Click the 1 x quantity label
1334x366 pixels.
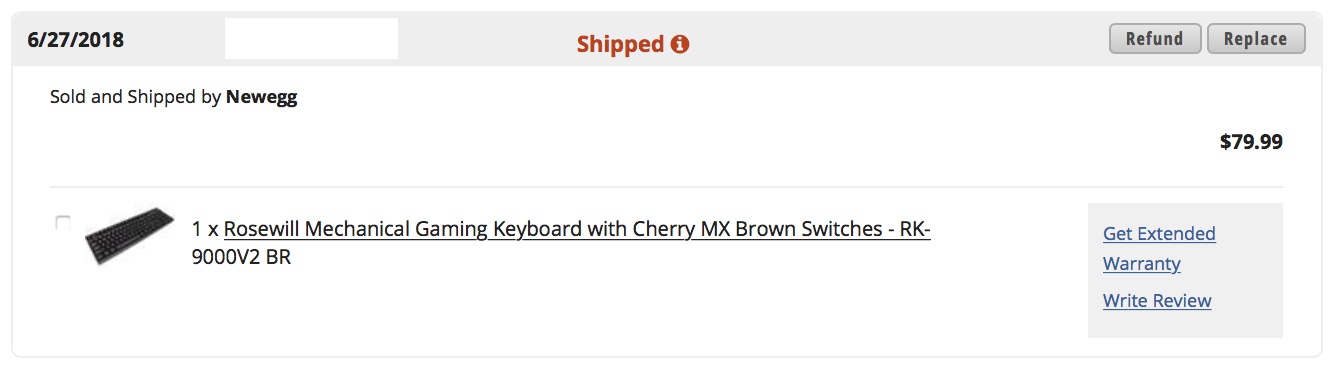(206, 229)
